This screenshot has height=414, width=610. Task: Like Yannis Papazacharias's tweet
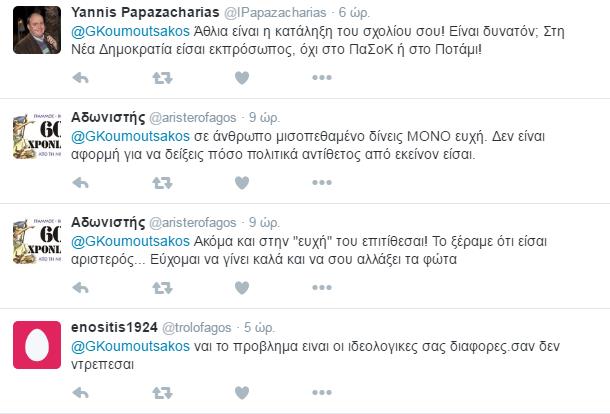point(242,78)
